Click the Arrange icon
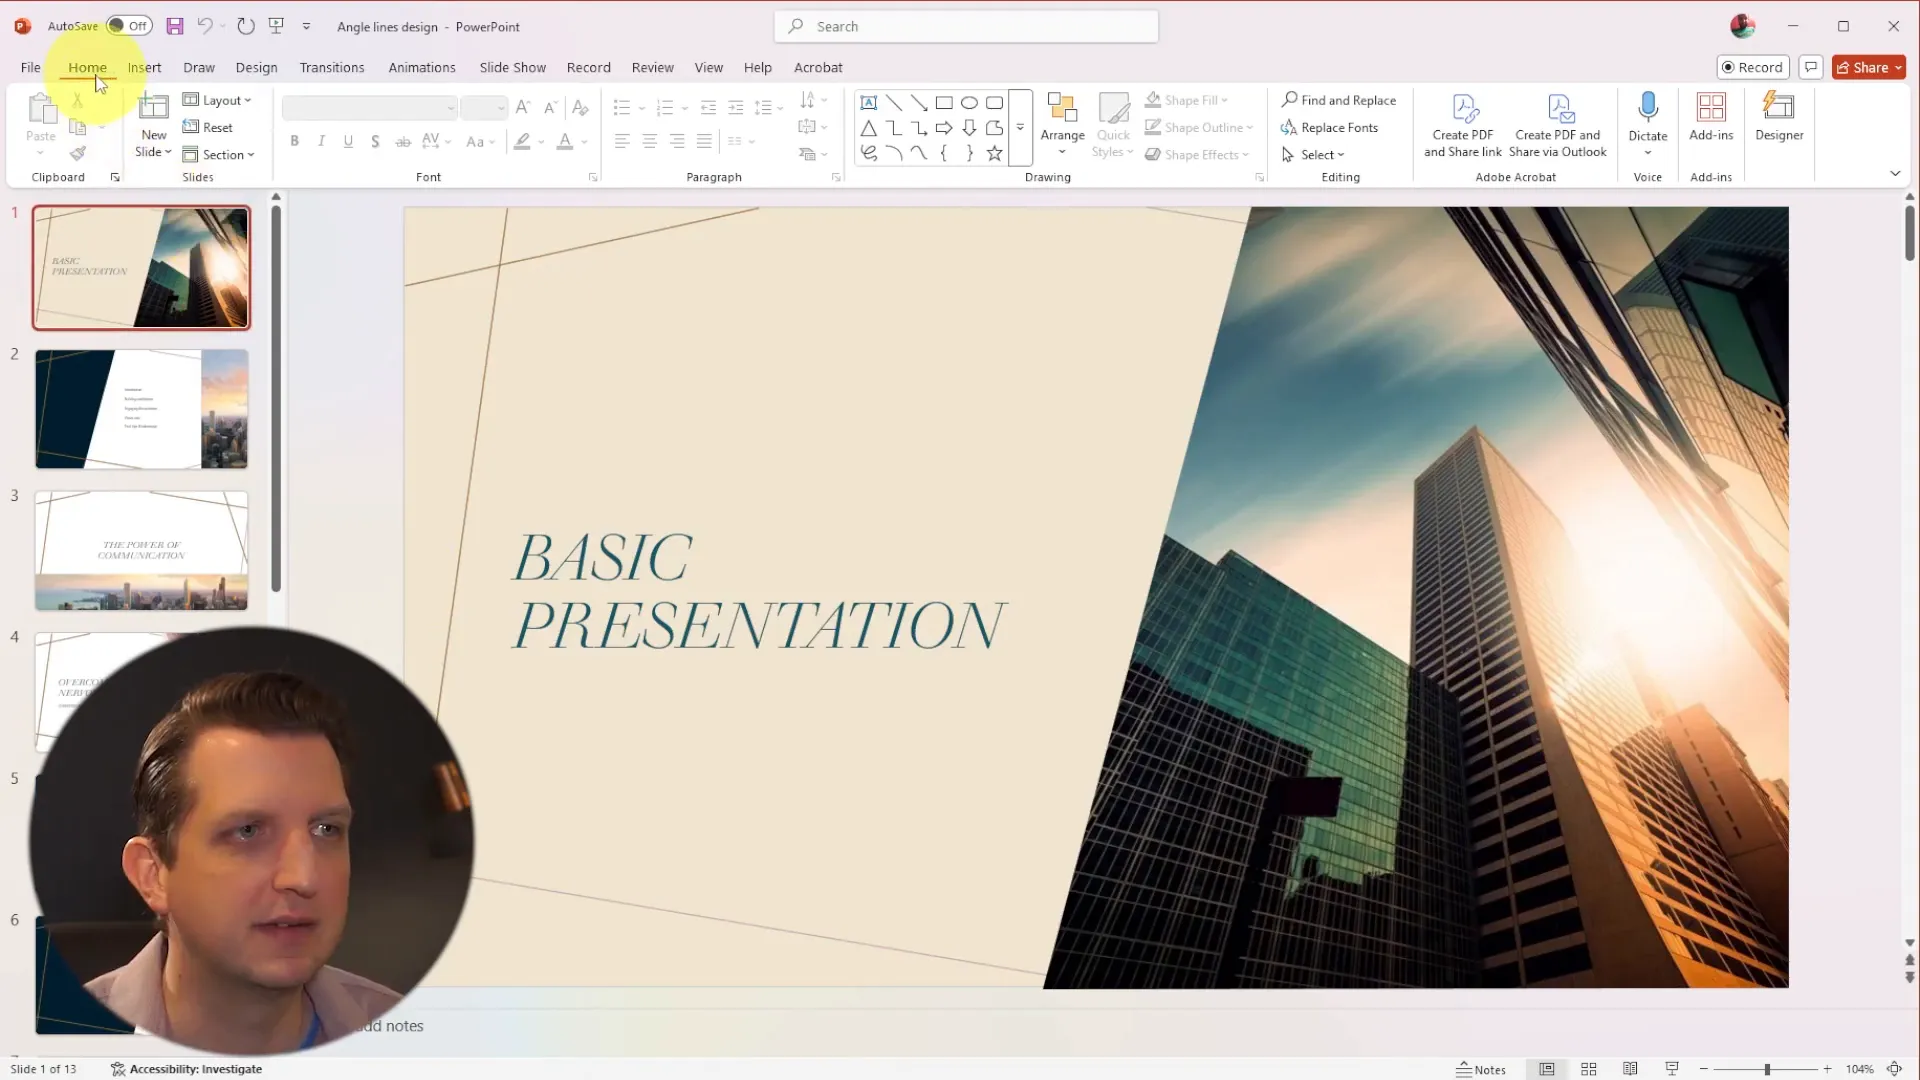1920x1080 pixels. point(1062,108)
